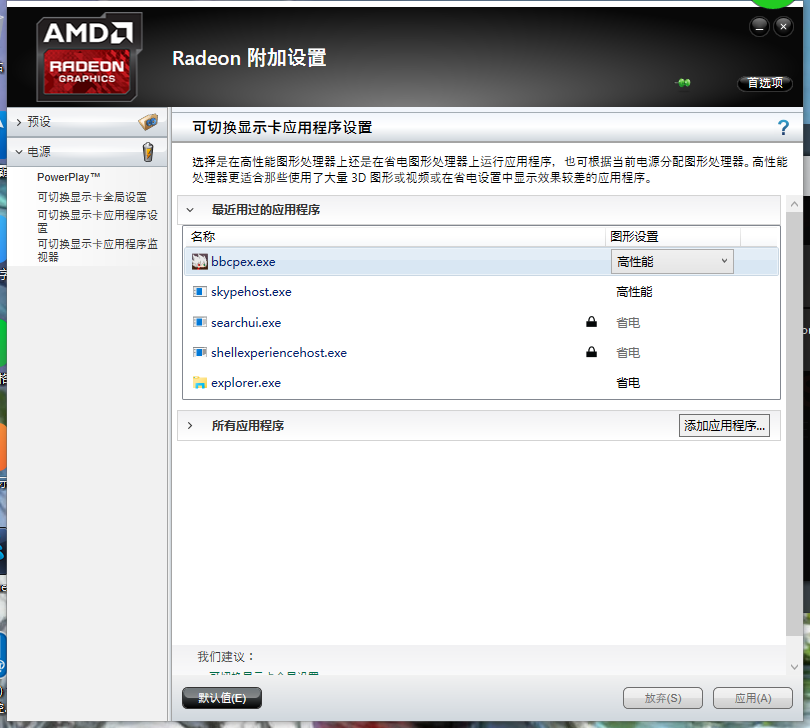Image resolution: width=810 pixels, height=728 pixels.
Task: Open PowerPlay™ settings page
Action: [x=69, y=177]
